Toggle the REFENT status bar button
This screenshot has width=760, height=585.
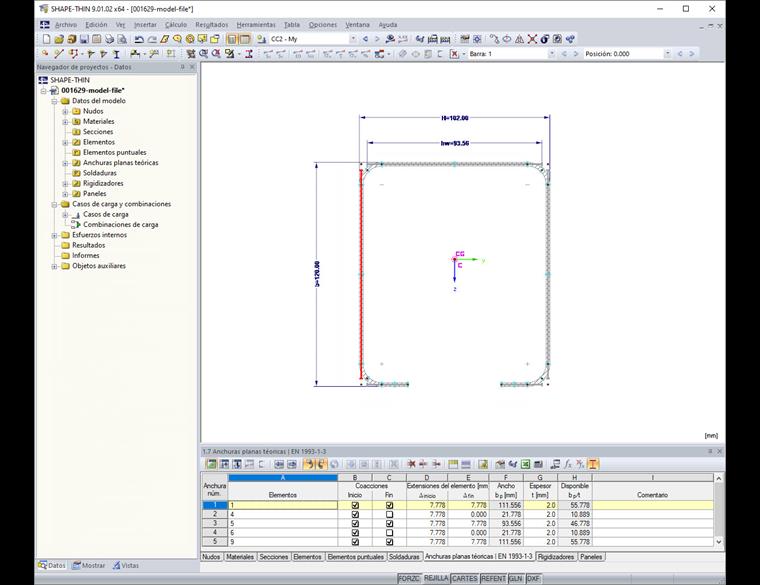click(493, 579)
